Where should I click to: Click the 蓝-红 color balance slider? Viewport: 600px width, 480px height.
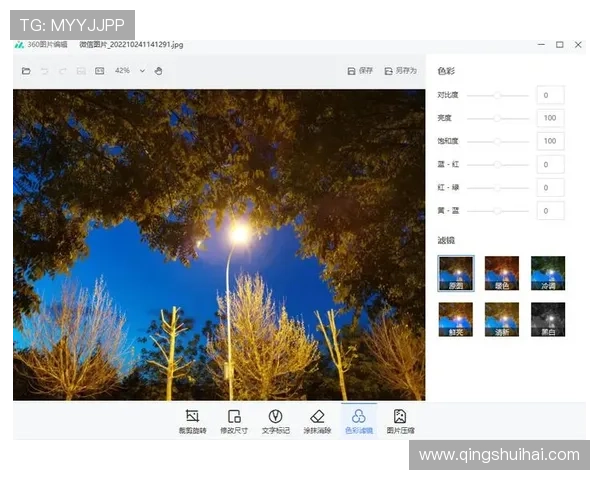(497, 165)
